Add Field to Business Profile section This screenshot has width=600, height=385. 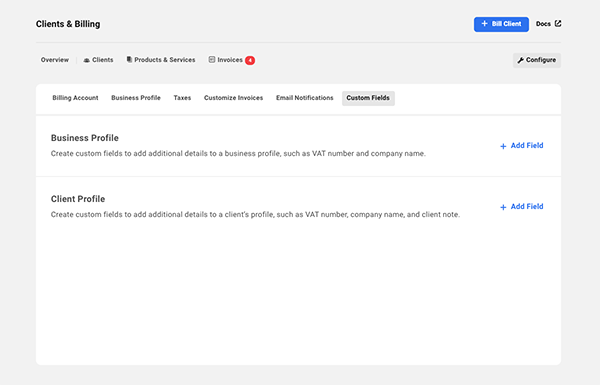[x=522, y=146]
